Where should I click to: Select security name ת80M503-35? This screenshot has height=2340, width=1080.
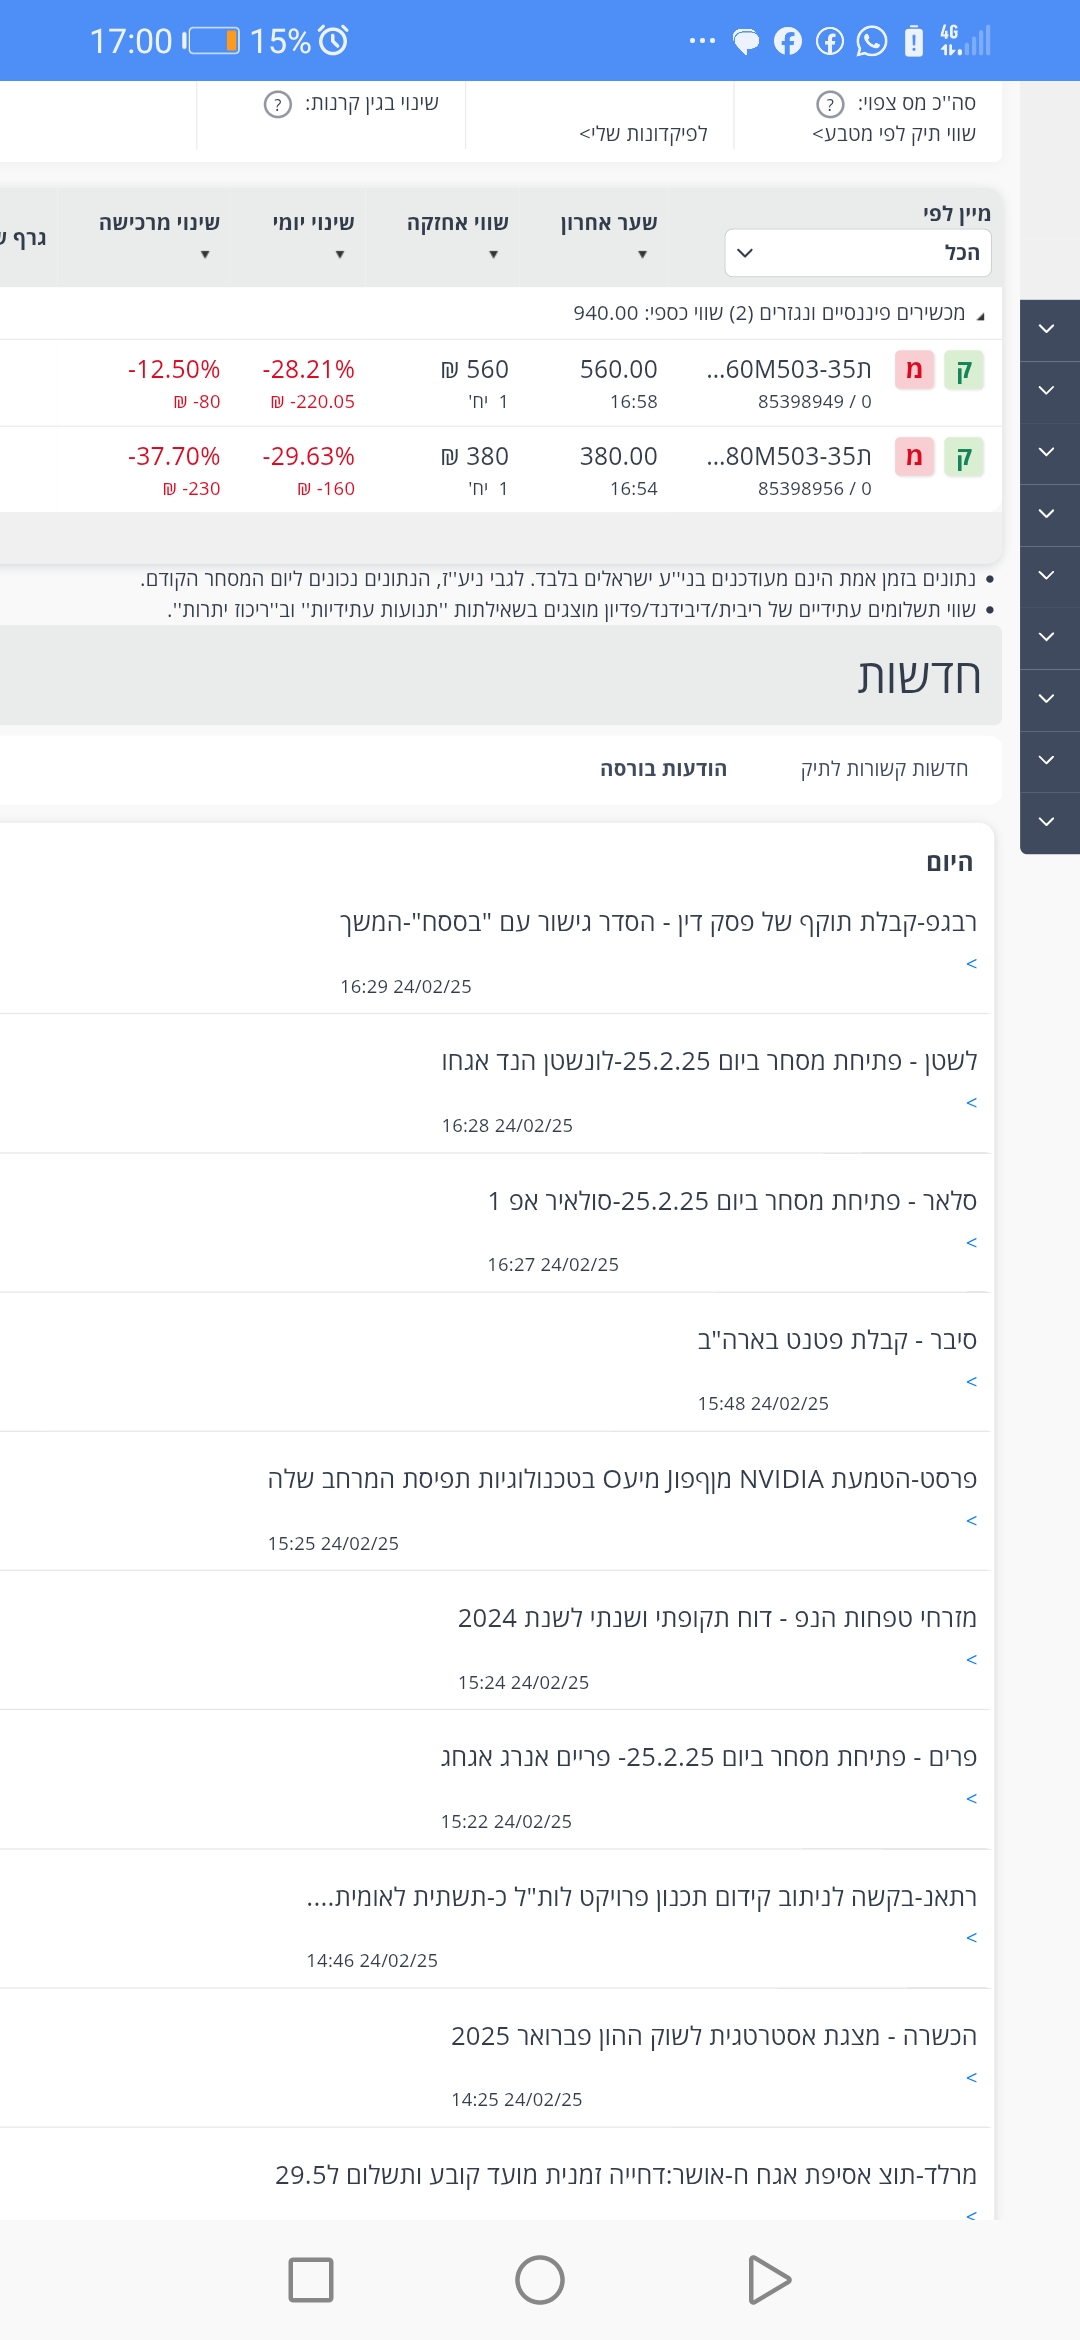pyautogui.click(x=789, y=457)
